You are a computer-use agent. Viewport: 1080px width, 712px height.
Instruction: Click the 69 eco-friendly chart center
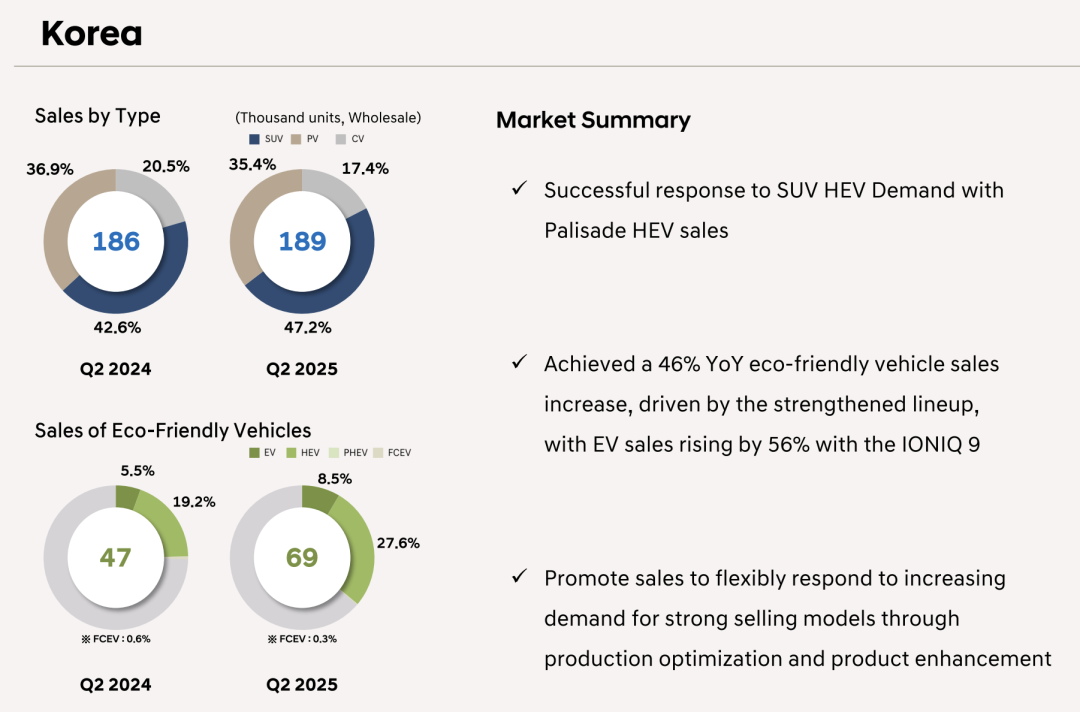click(302, 556)
